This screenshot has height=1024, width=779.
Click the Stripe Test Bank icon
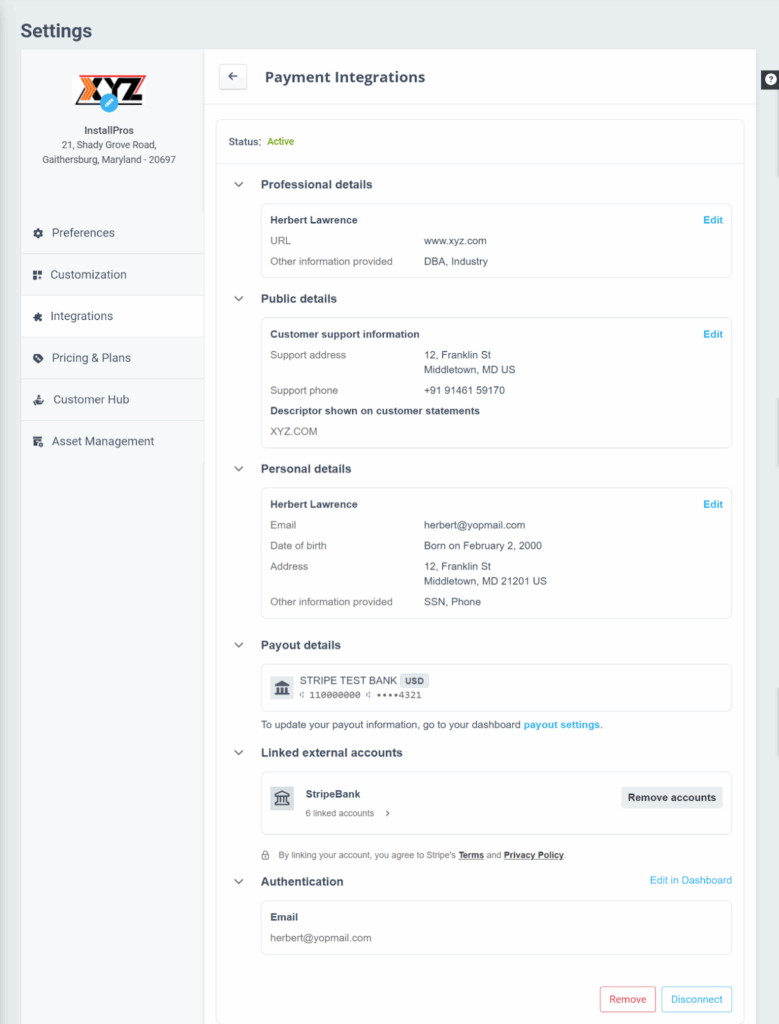[x=282, y=688]
